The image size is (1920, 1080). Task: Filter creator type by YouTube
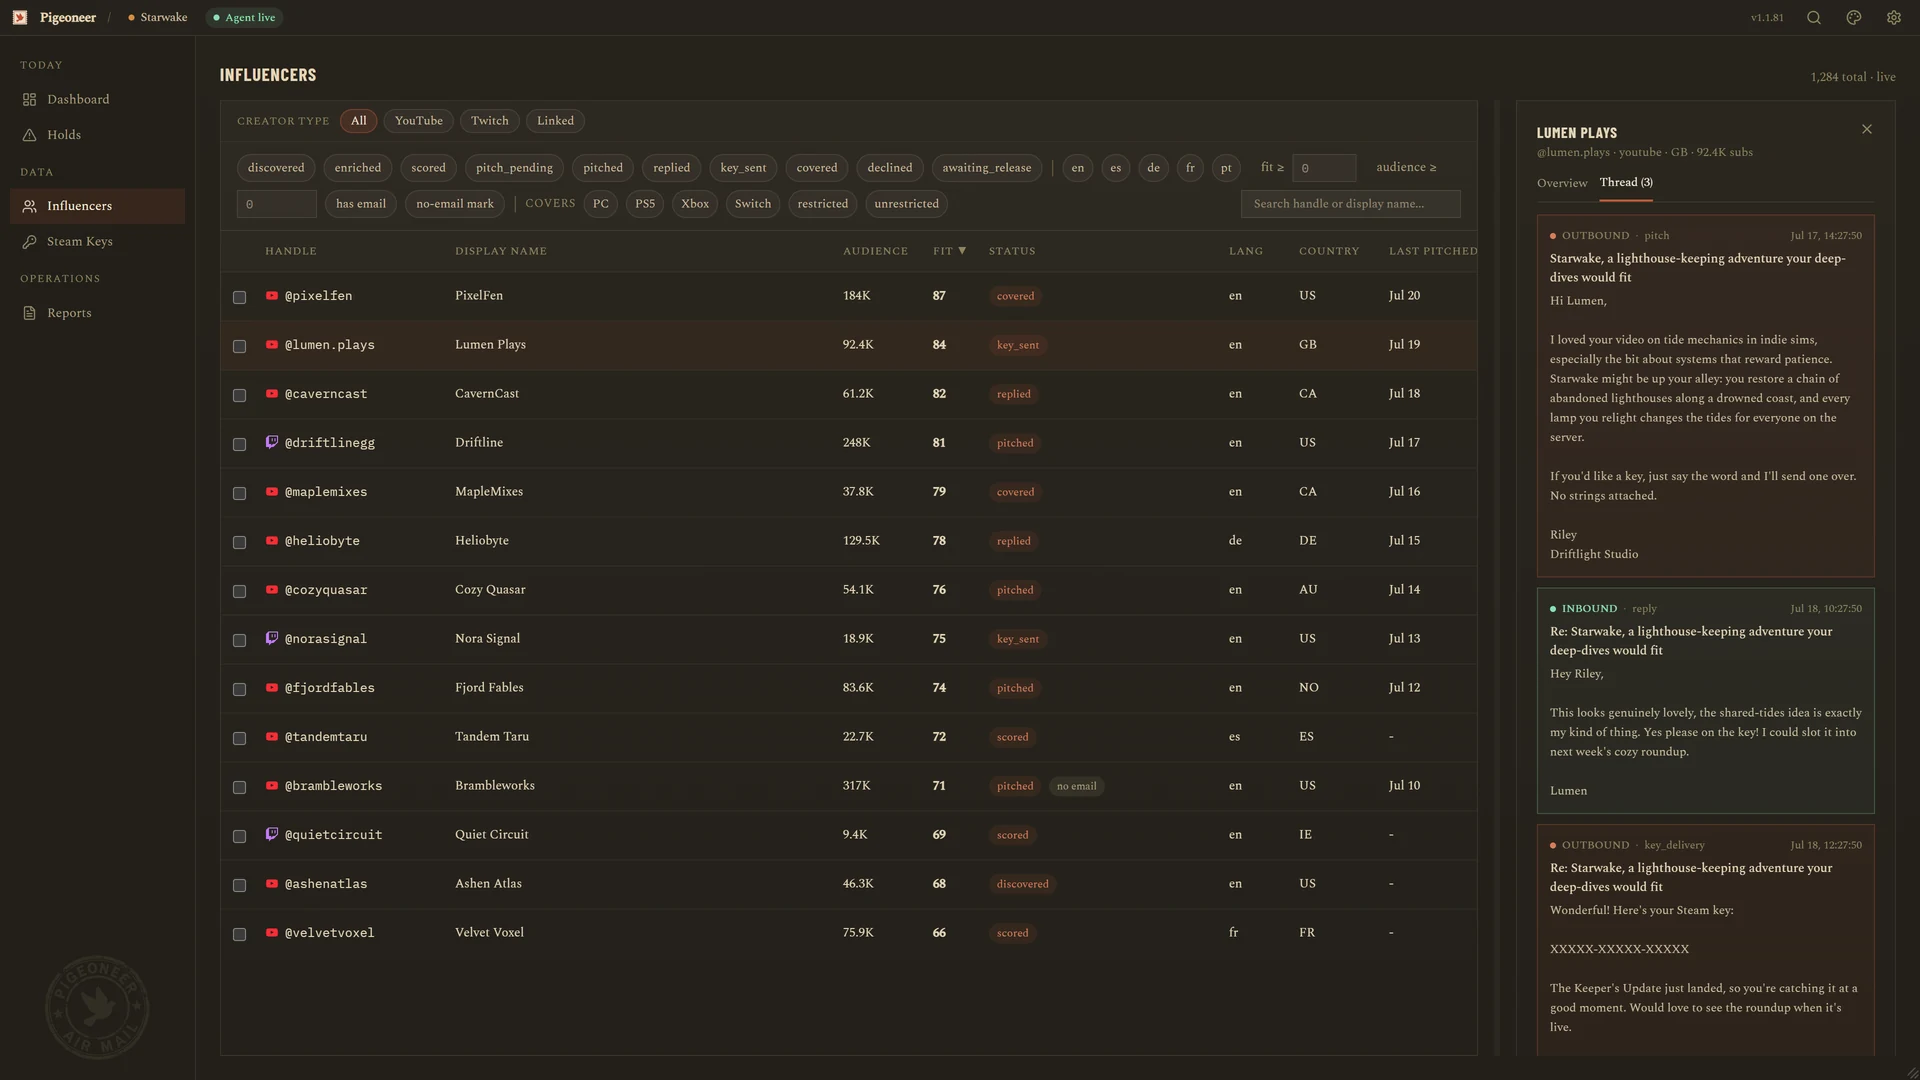pos(418,121)
